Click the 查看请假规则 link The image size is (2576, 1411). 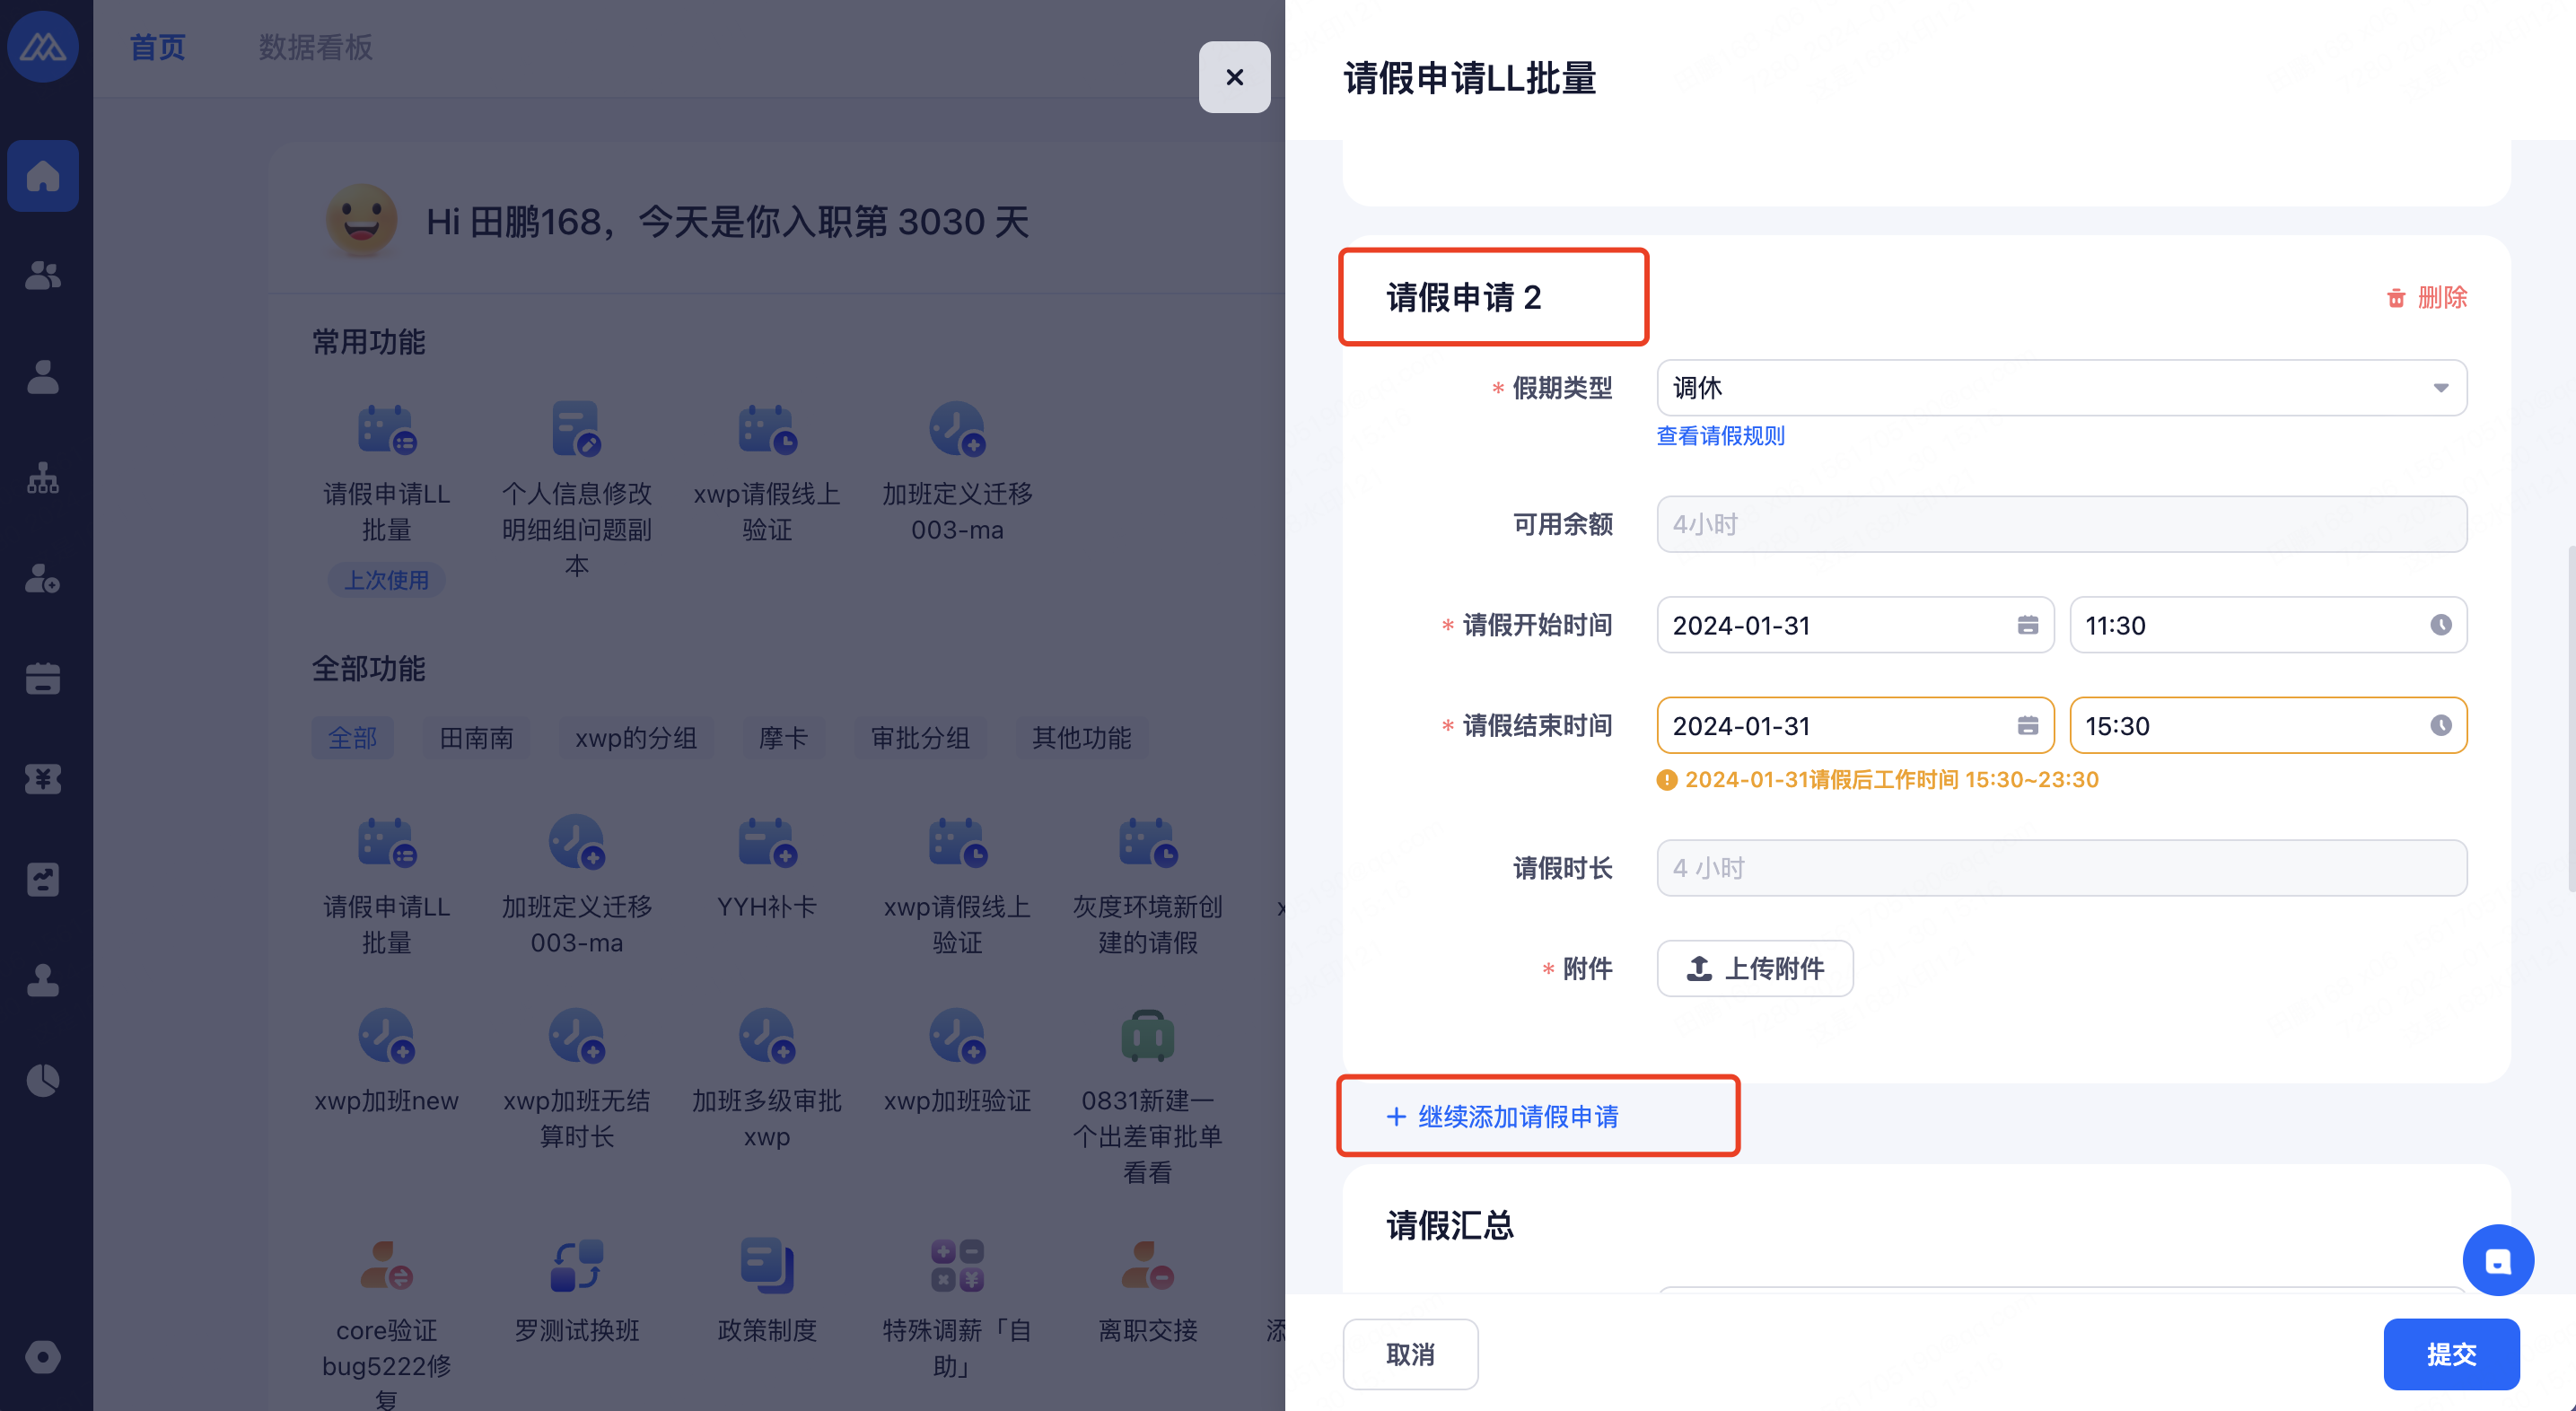(x=1720, y=436)
